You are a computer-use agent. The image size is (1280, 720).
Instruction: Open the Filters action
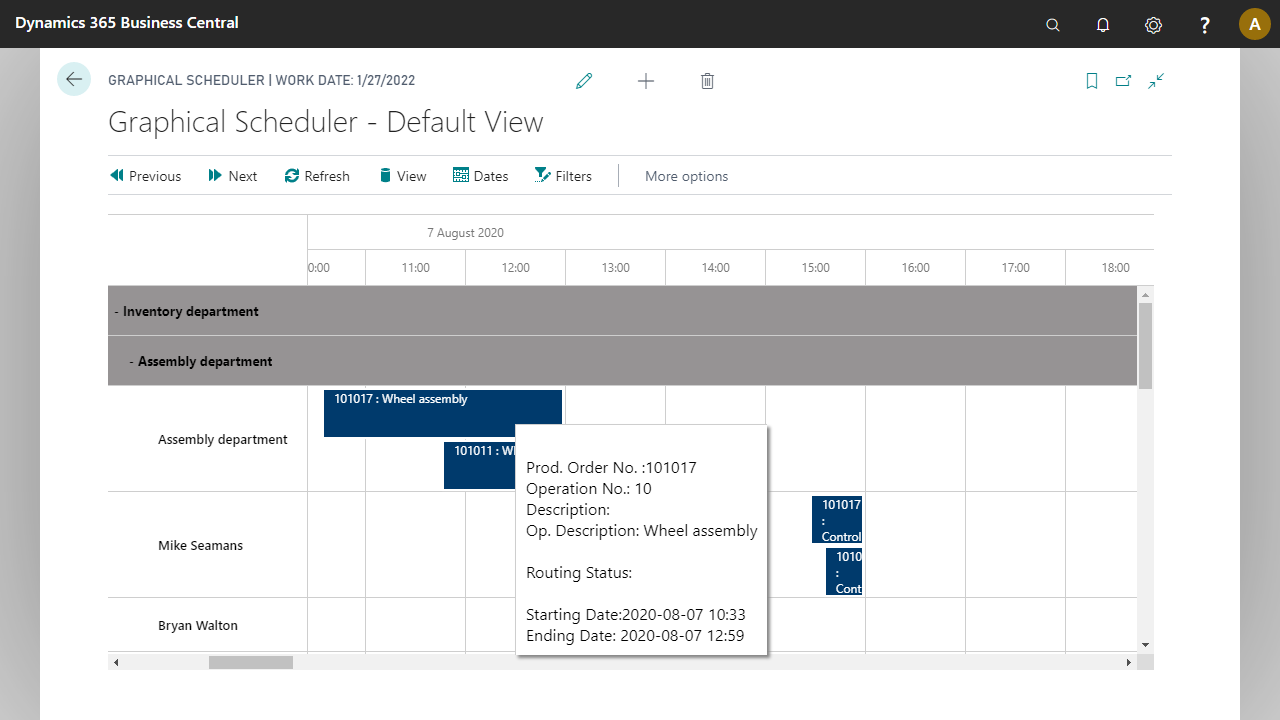click(563, 176)
